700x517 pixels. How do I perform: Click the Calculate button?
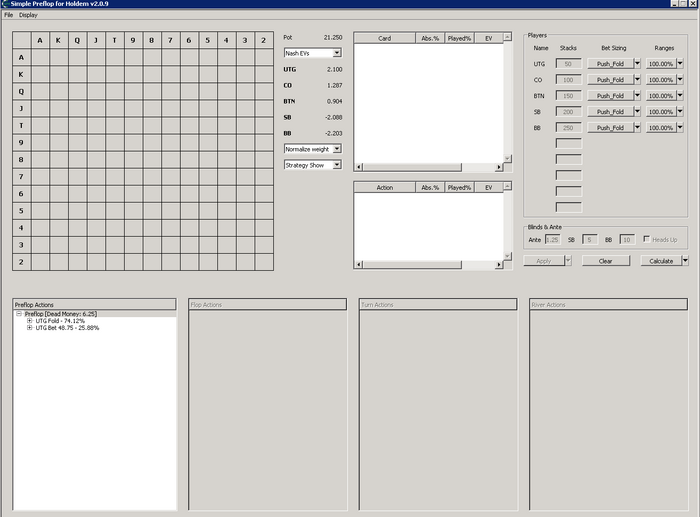pos(661,261)
